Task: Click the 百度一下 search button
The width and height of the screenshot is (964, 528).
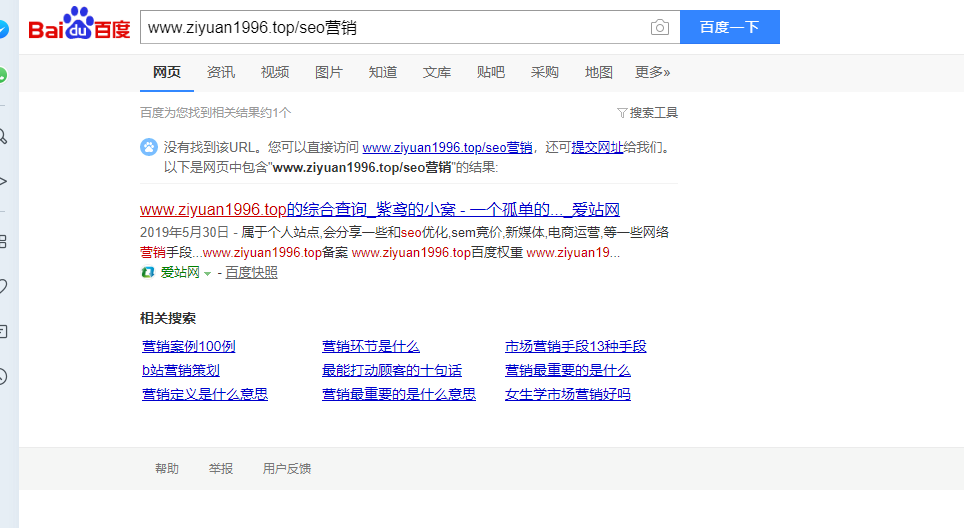Action: 730,27
